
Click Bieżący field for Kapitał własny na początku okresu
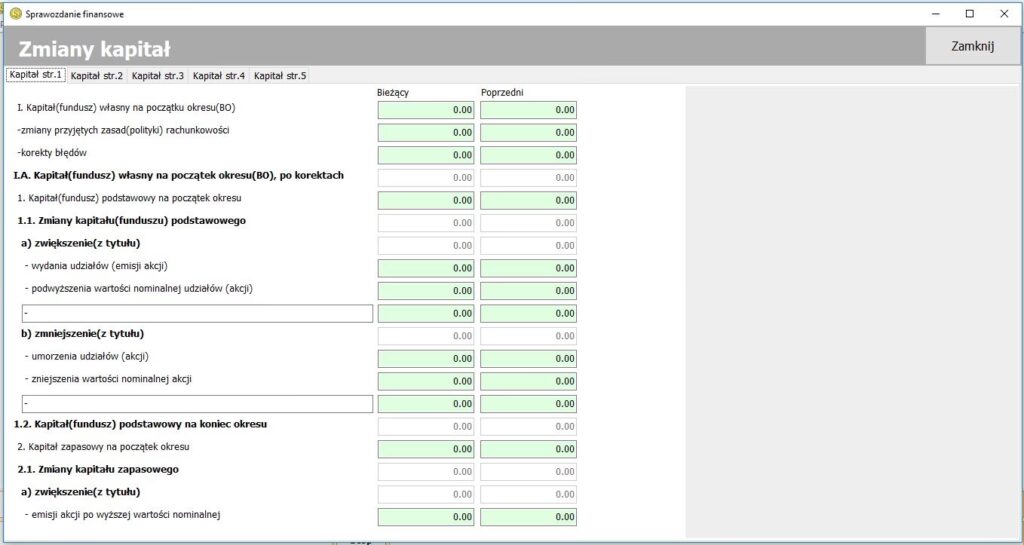426,110
